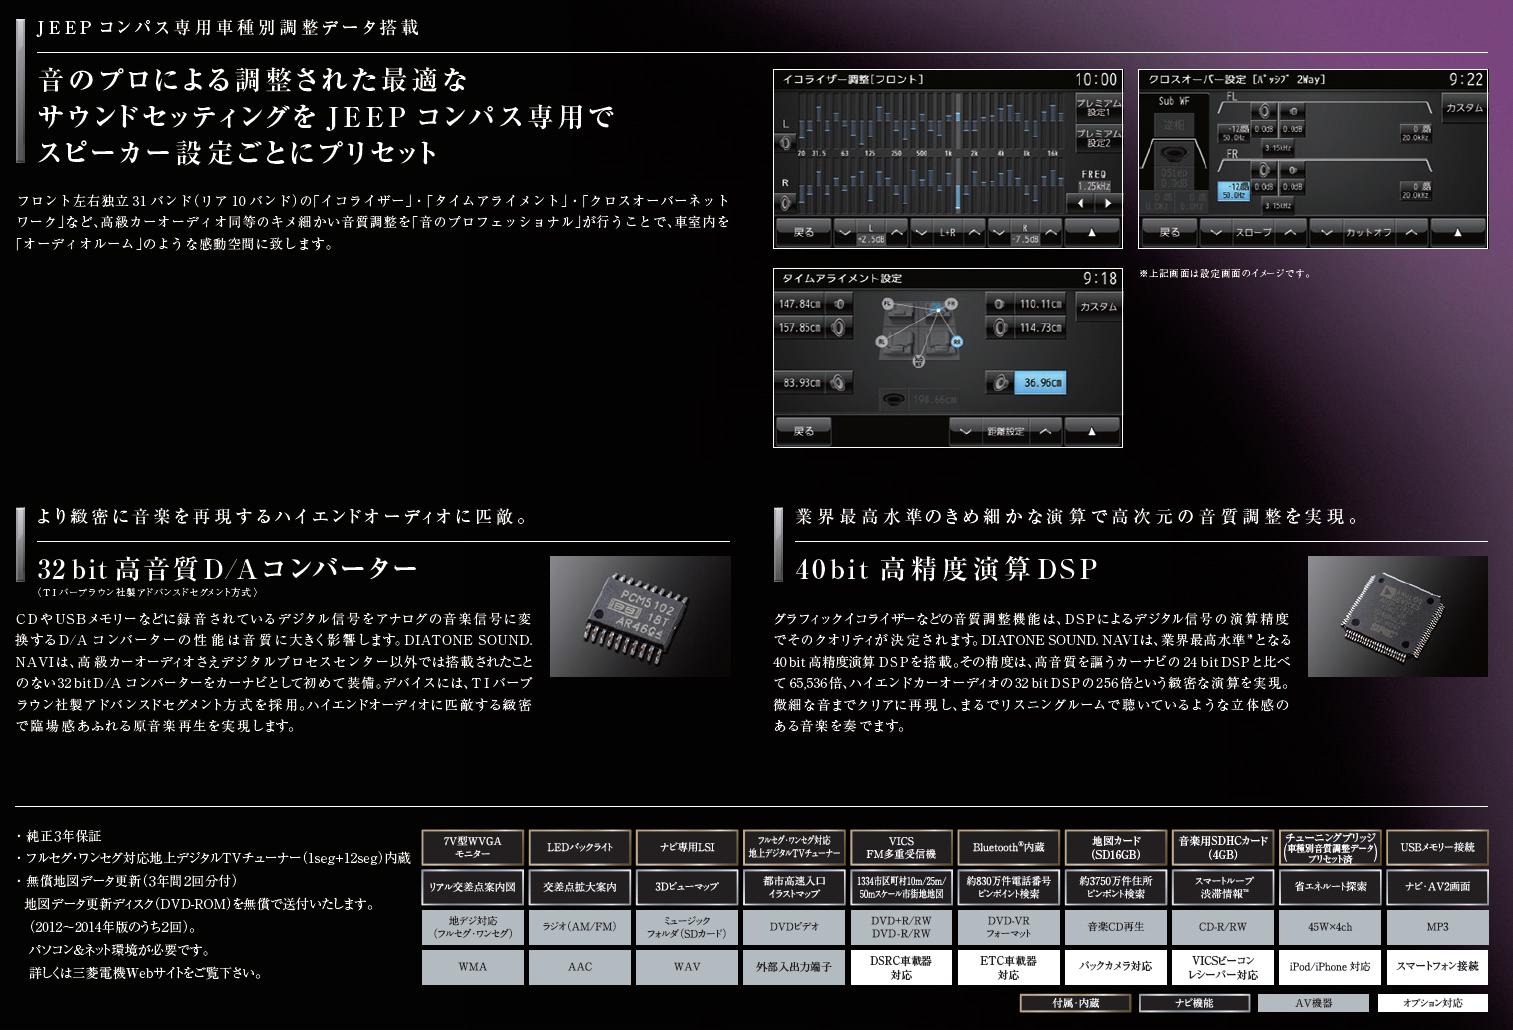
Task: Tap 戻る on the equalizer screen
Action: click(x=804, y=232)
